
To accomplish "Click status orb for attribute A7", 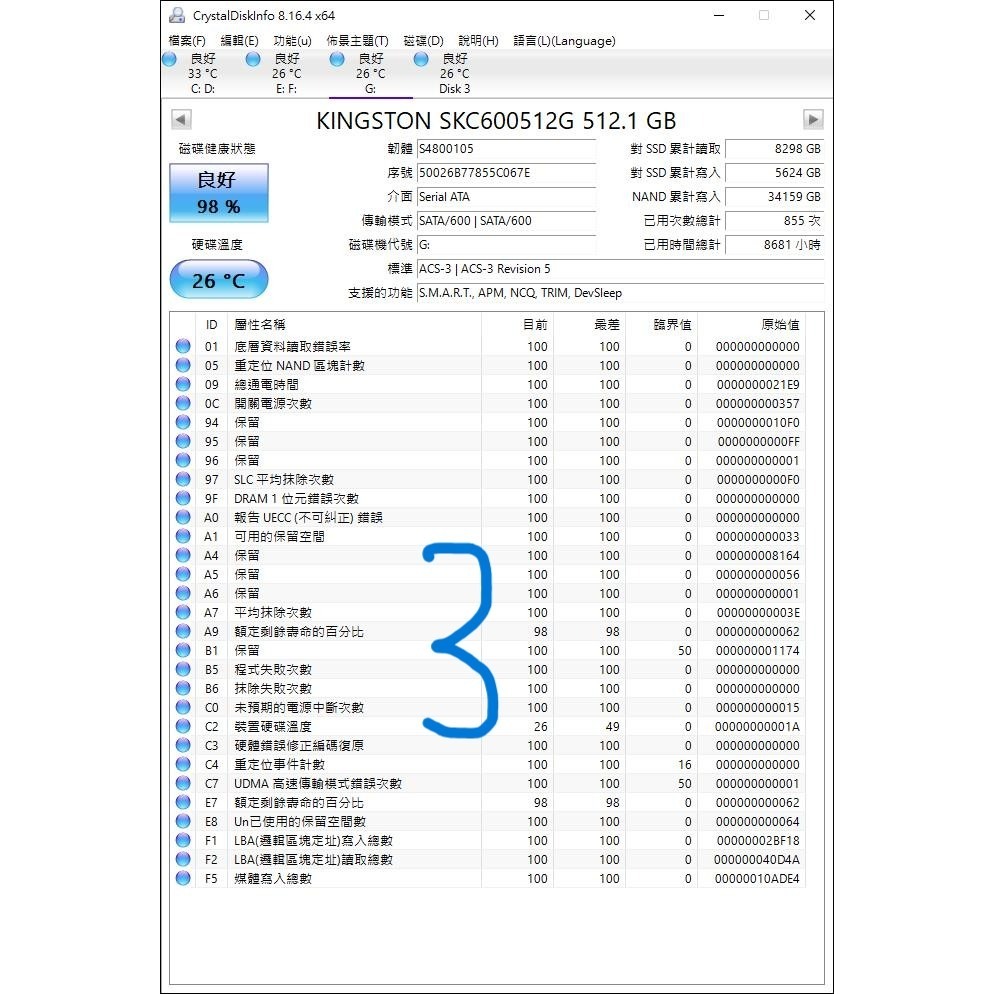I will click(x=183, y=612).
